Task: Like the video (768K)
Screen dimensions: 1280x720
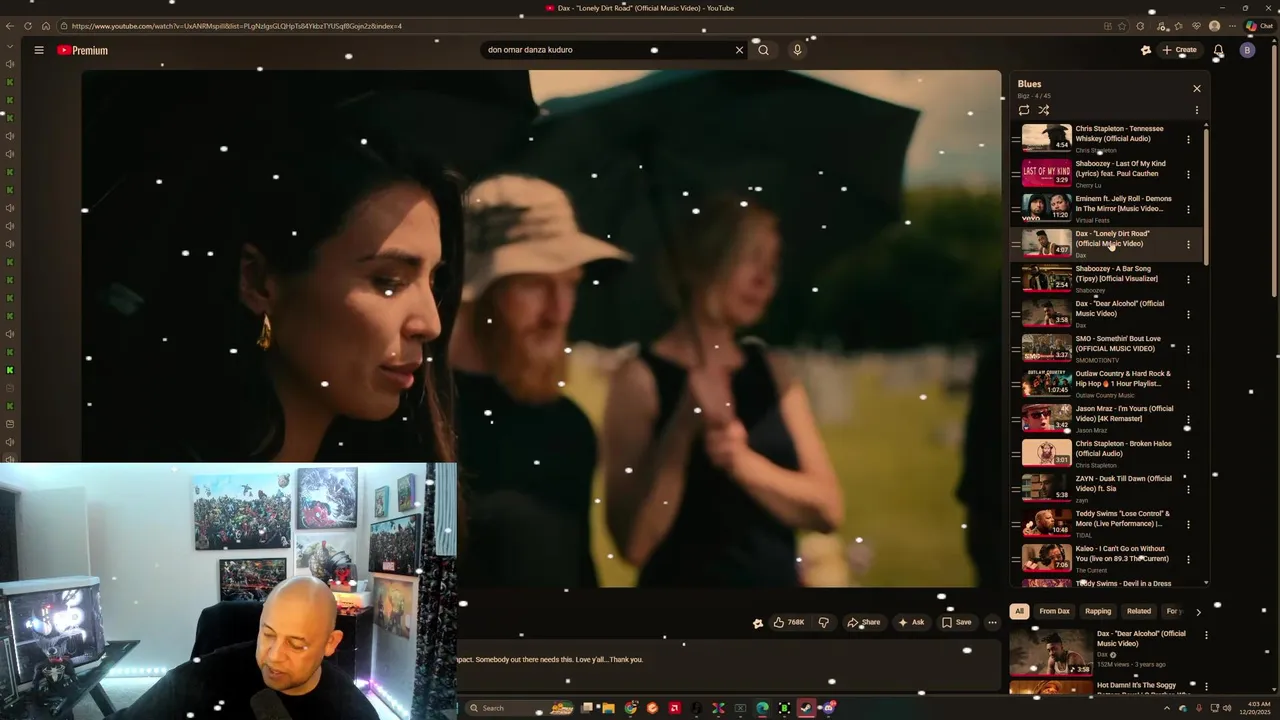Action: click(x=789, y=622)
